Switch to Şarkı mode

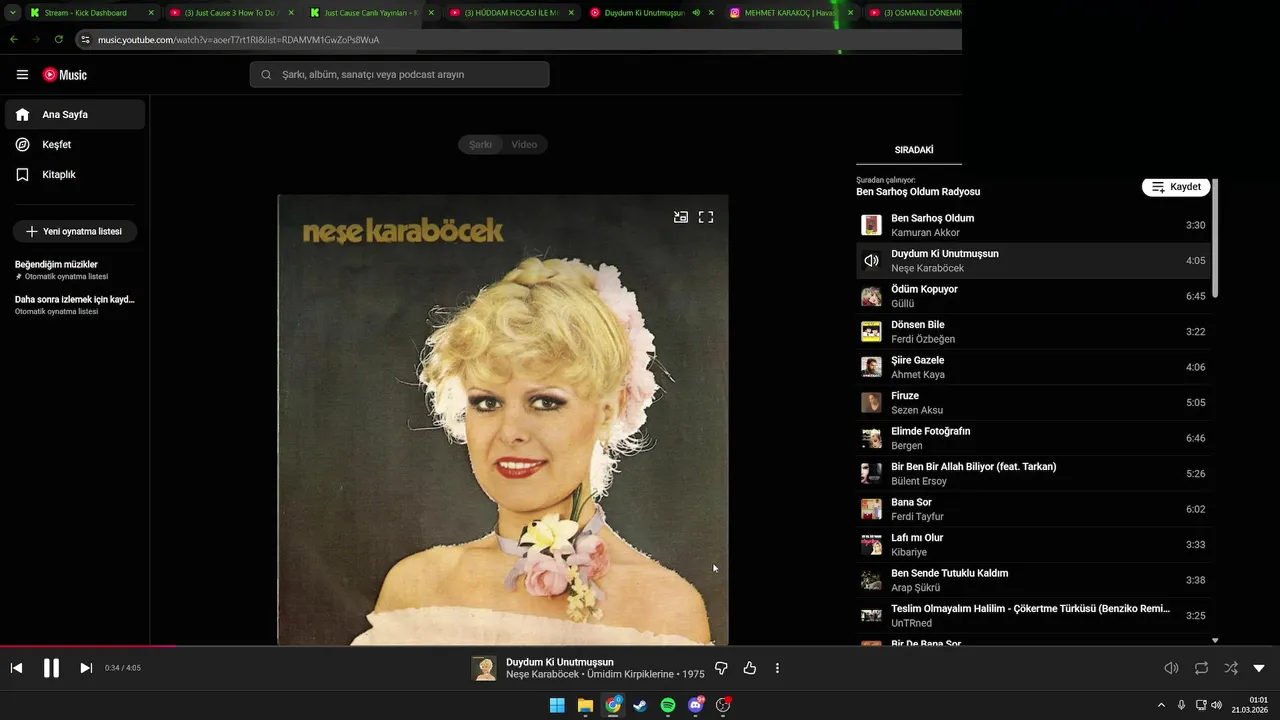click(x=481, y=145)
